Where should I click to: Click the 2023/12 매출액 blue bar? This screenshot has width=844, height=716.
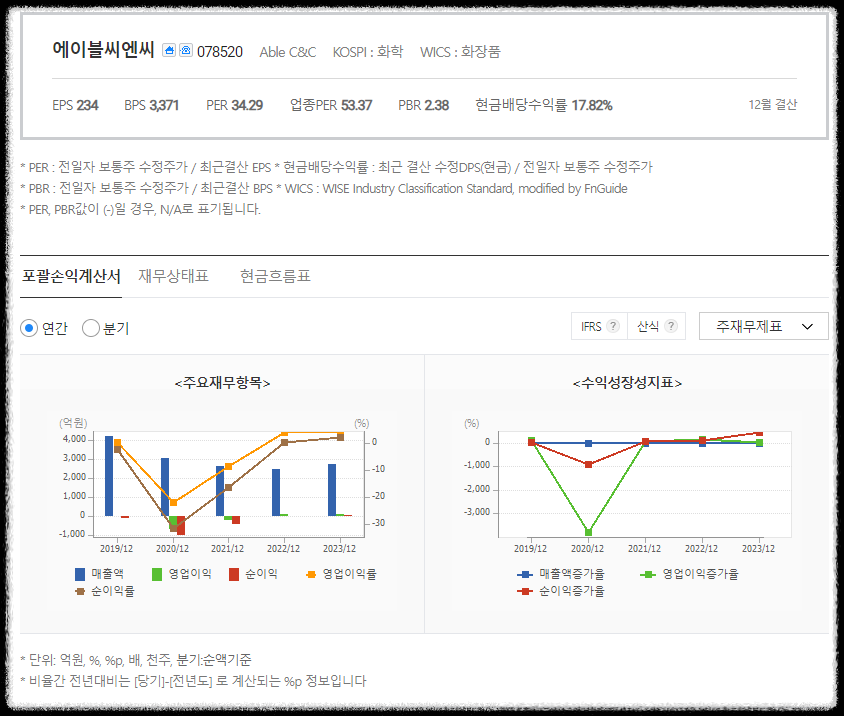pos(332,490)
